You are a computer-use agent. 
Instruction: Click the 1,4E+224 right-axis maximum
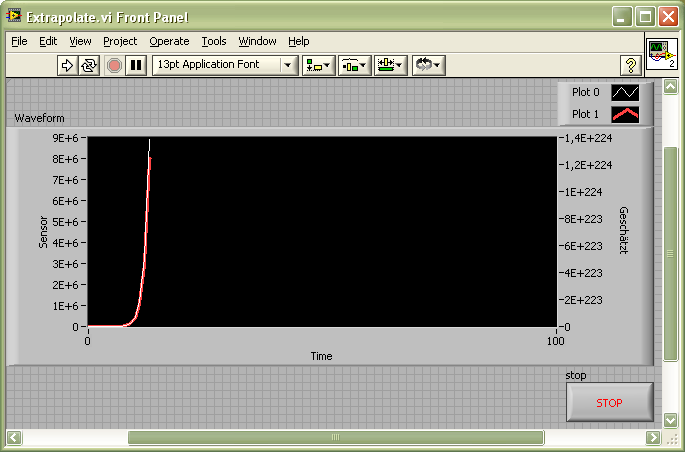click(588, 138)
